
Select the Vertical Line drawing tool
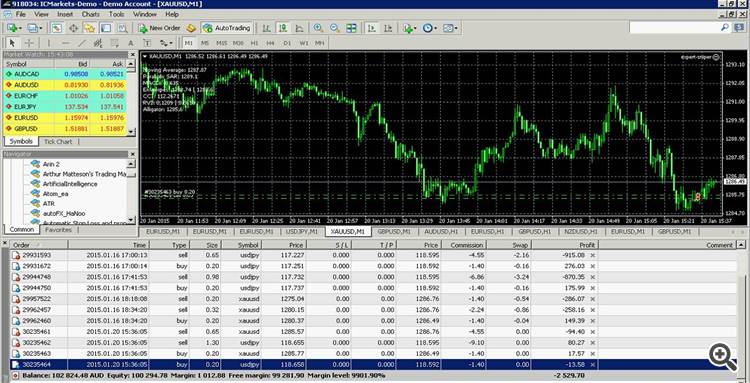(48, 43)
